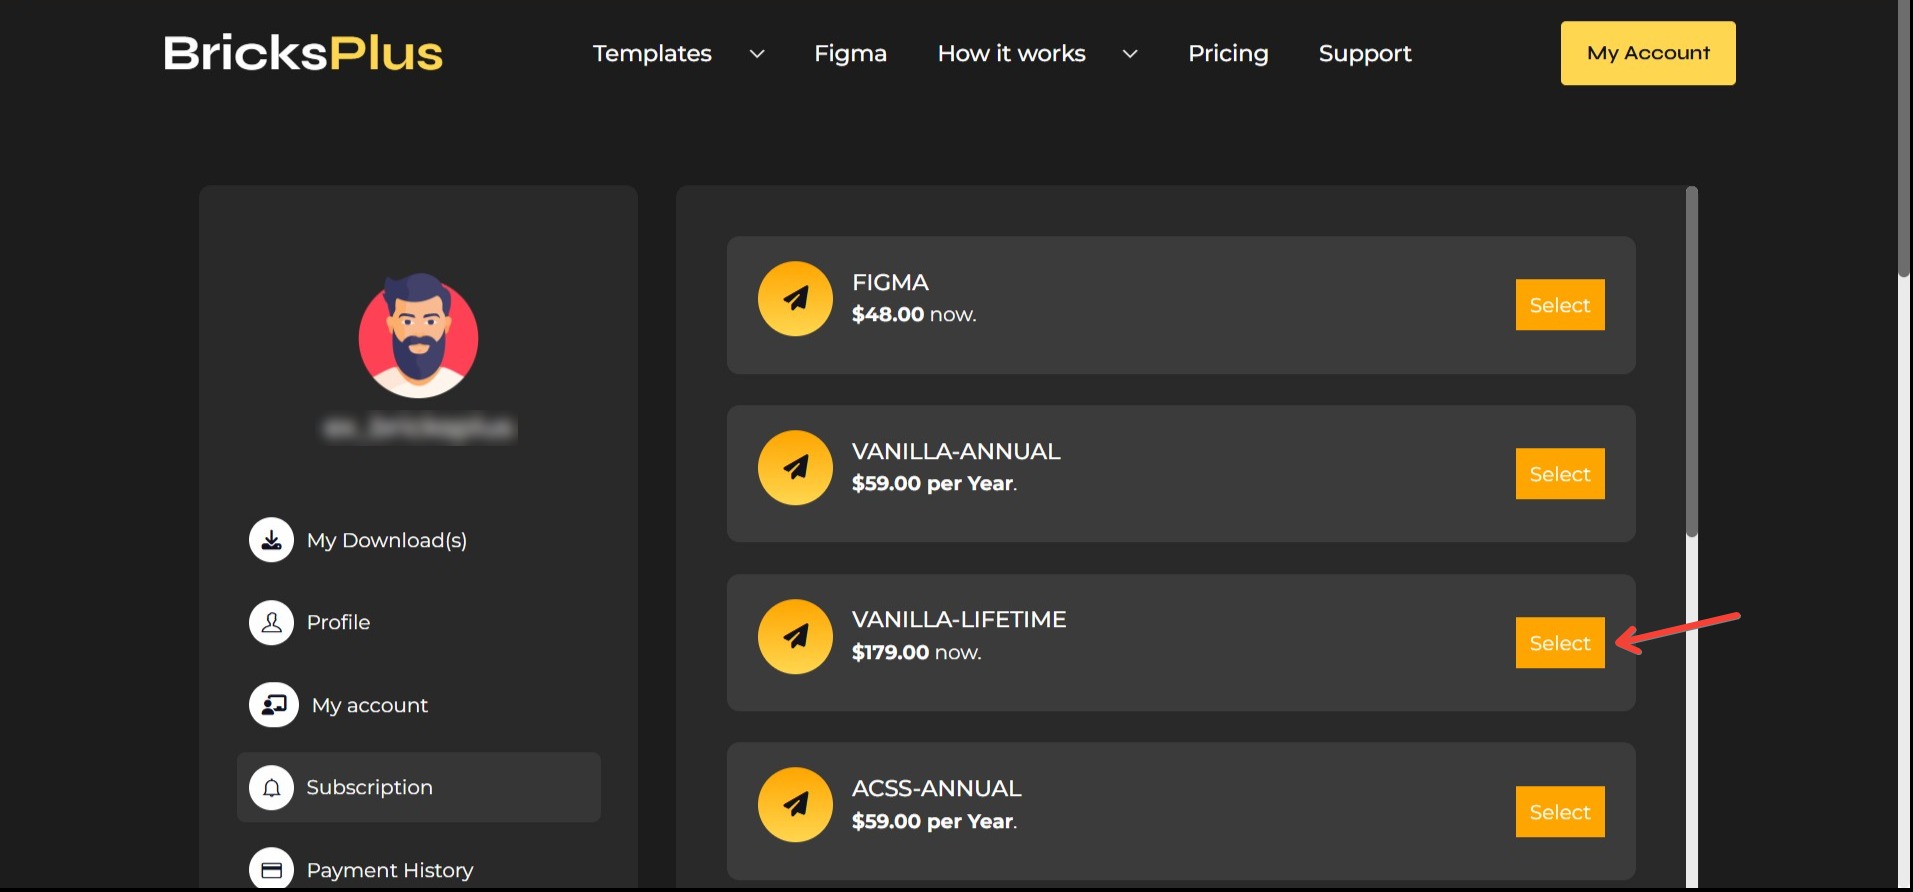This screenshot has width=1913, height=892.
Task: Click the ACSS-ANNUAL $59.00 per Year price
Action: (x=934, y=821)
